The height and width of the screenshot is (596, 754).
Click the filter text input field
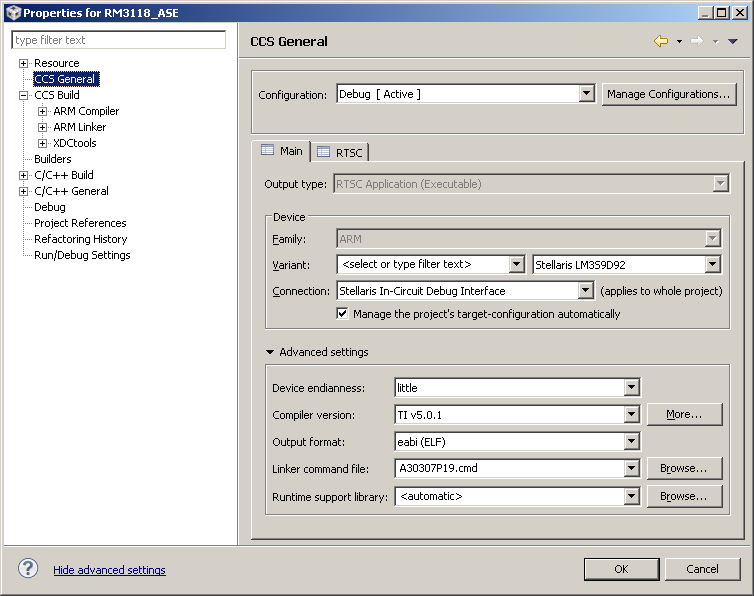point(118,40)
